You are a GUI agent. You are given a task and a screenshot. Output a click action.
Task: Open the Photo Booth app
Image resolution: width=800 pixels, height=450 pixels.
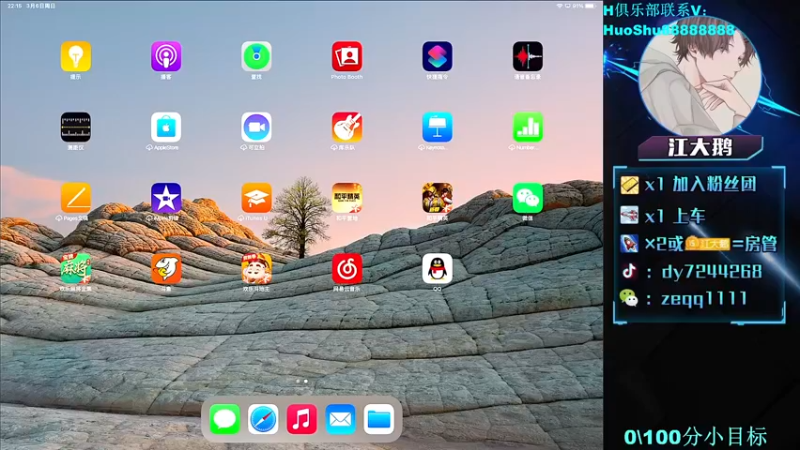tap(347, 56)
